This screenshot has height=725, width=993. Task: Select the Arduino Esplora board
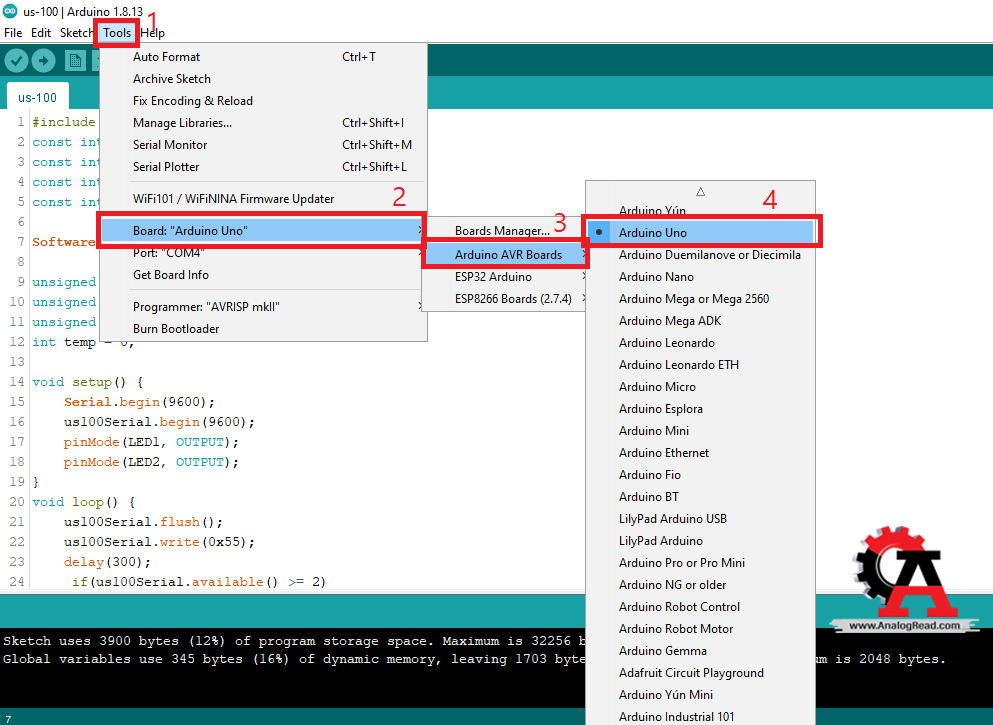pyautogui.click(x=700, y=409)
